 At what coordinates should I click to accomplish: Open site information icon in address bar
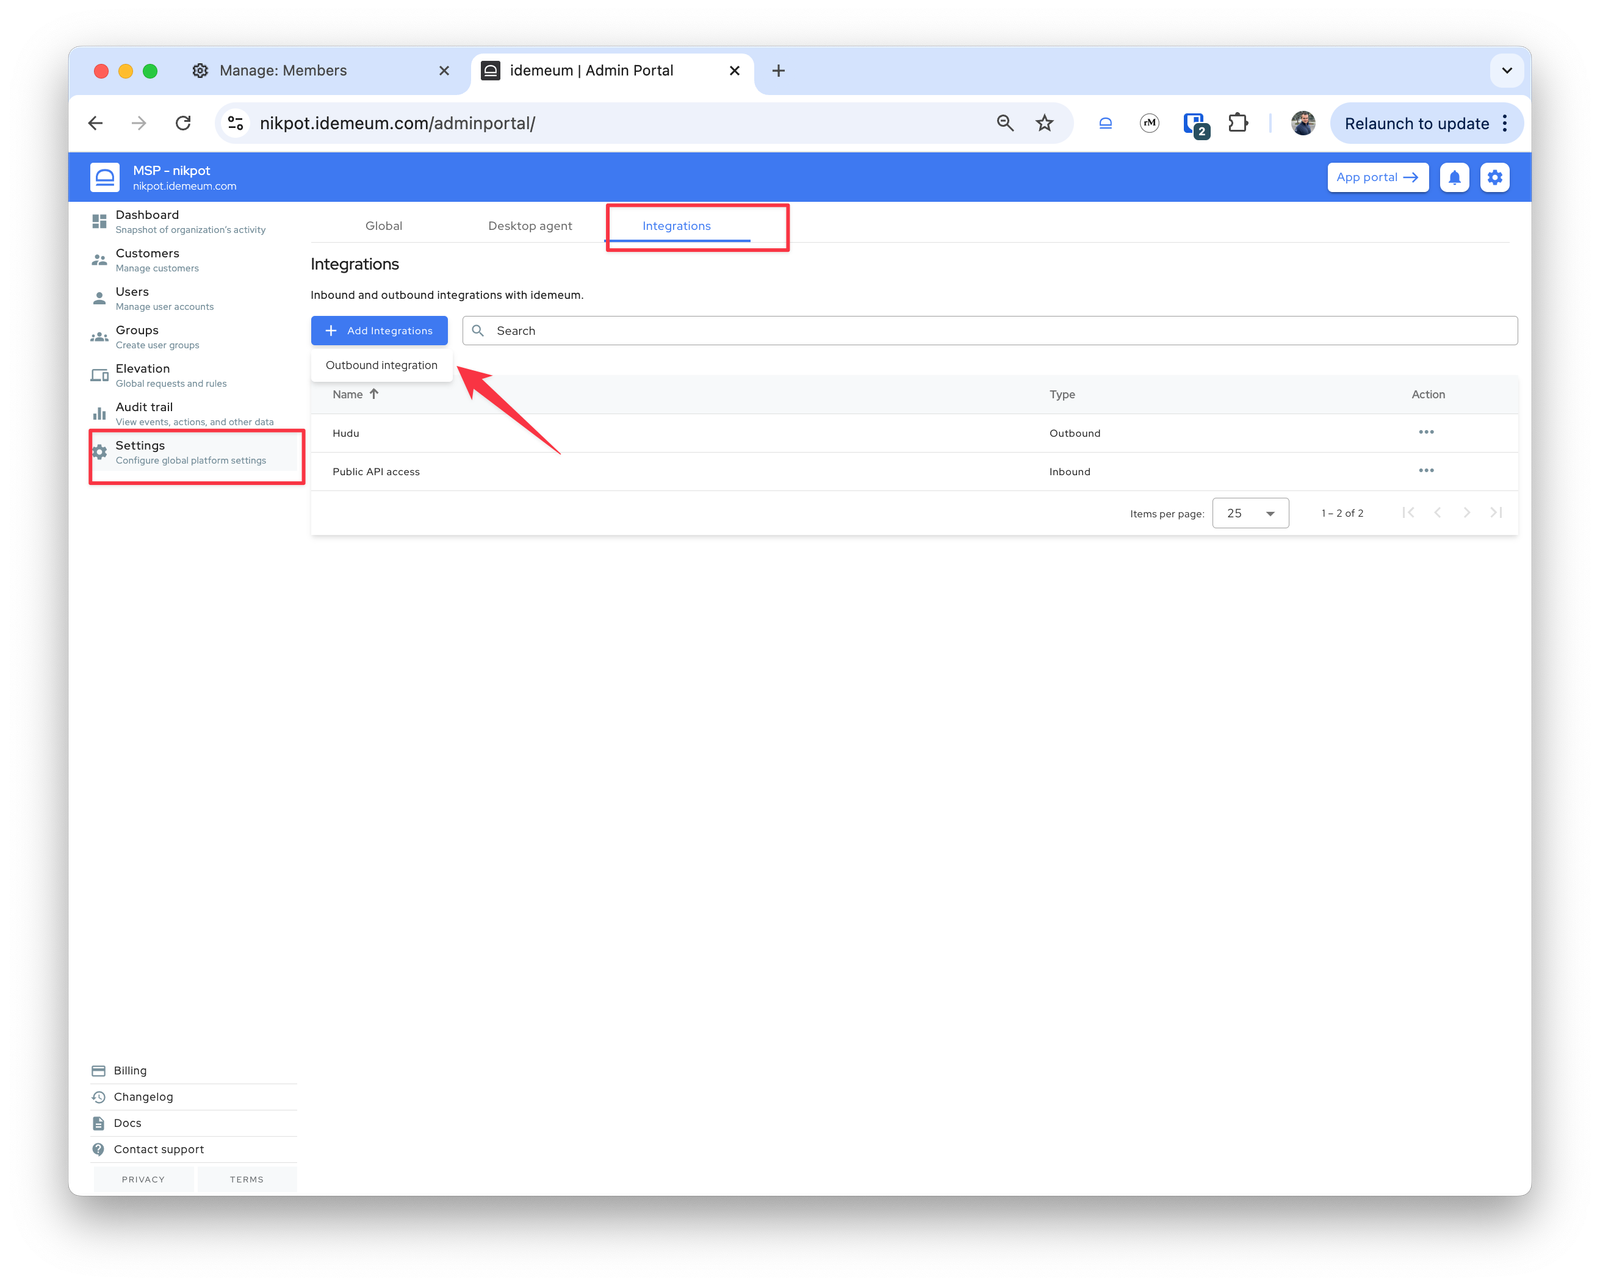coord(236,123)
